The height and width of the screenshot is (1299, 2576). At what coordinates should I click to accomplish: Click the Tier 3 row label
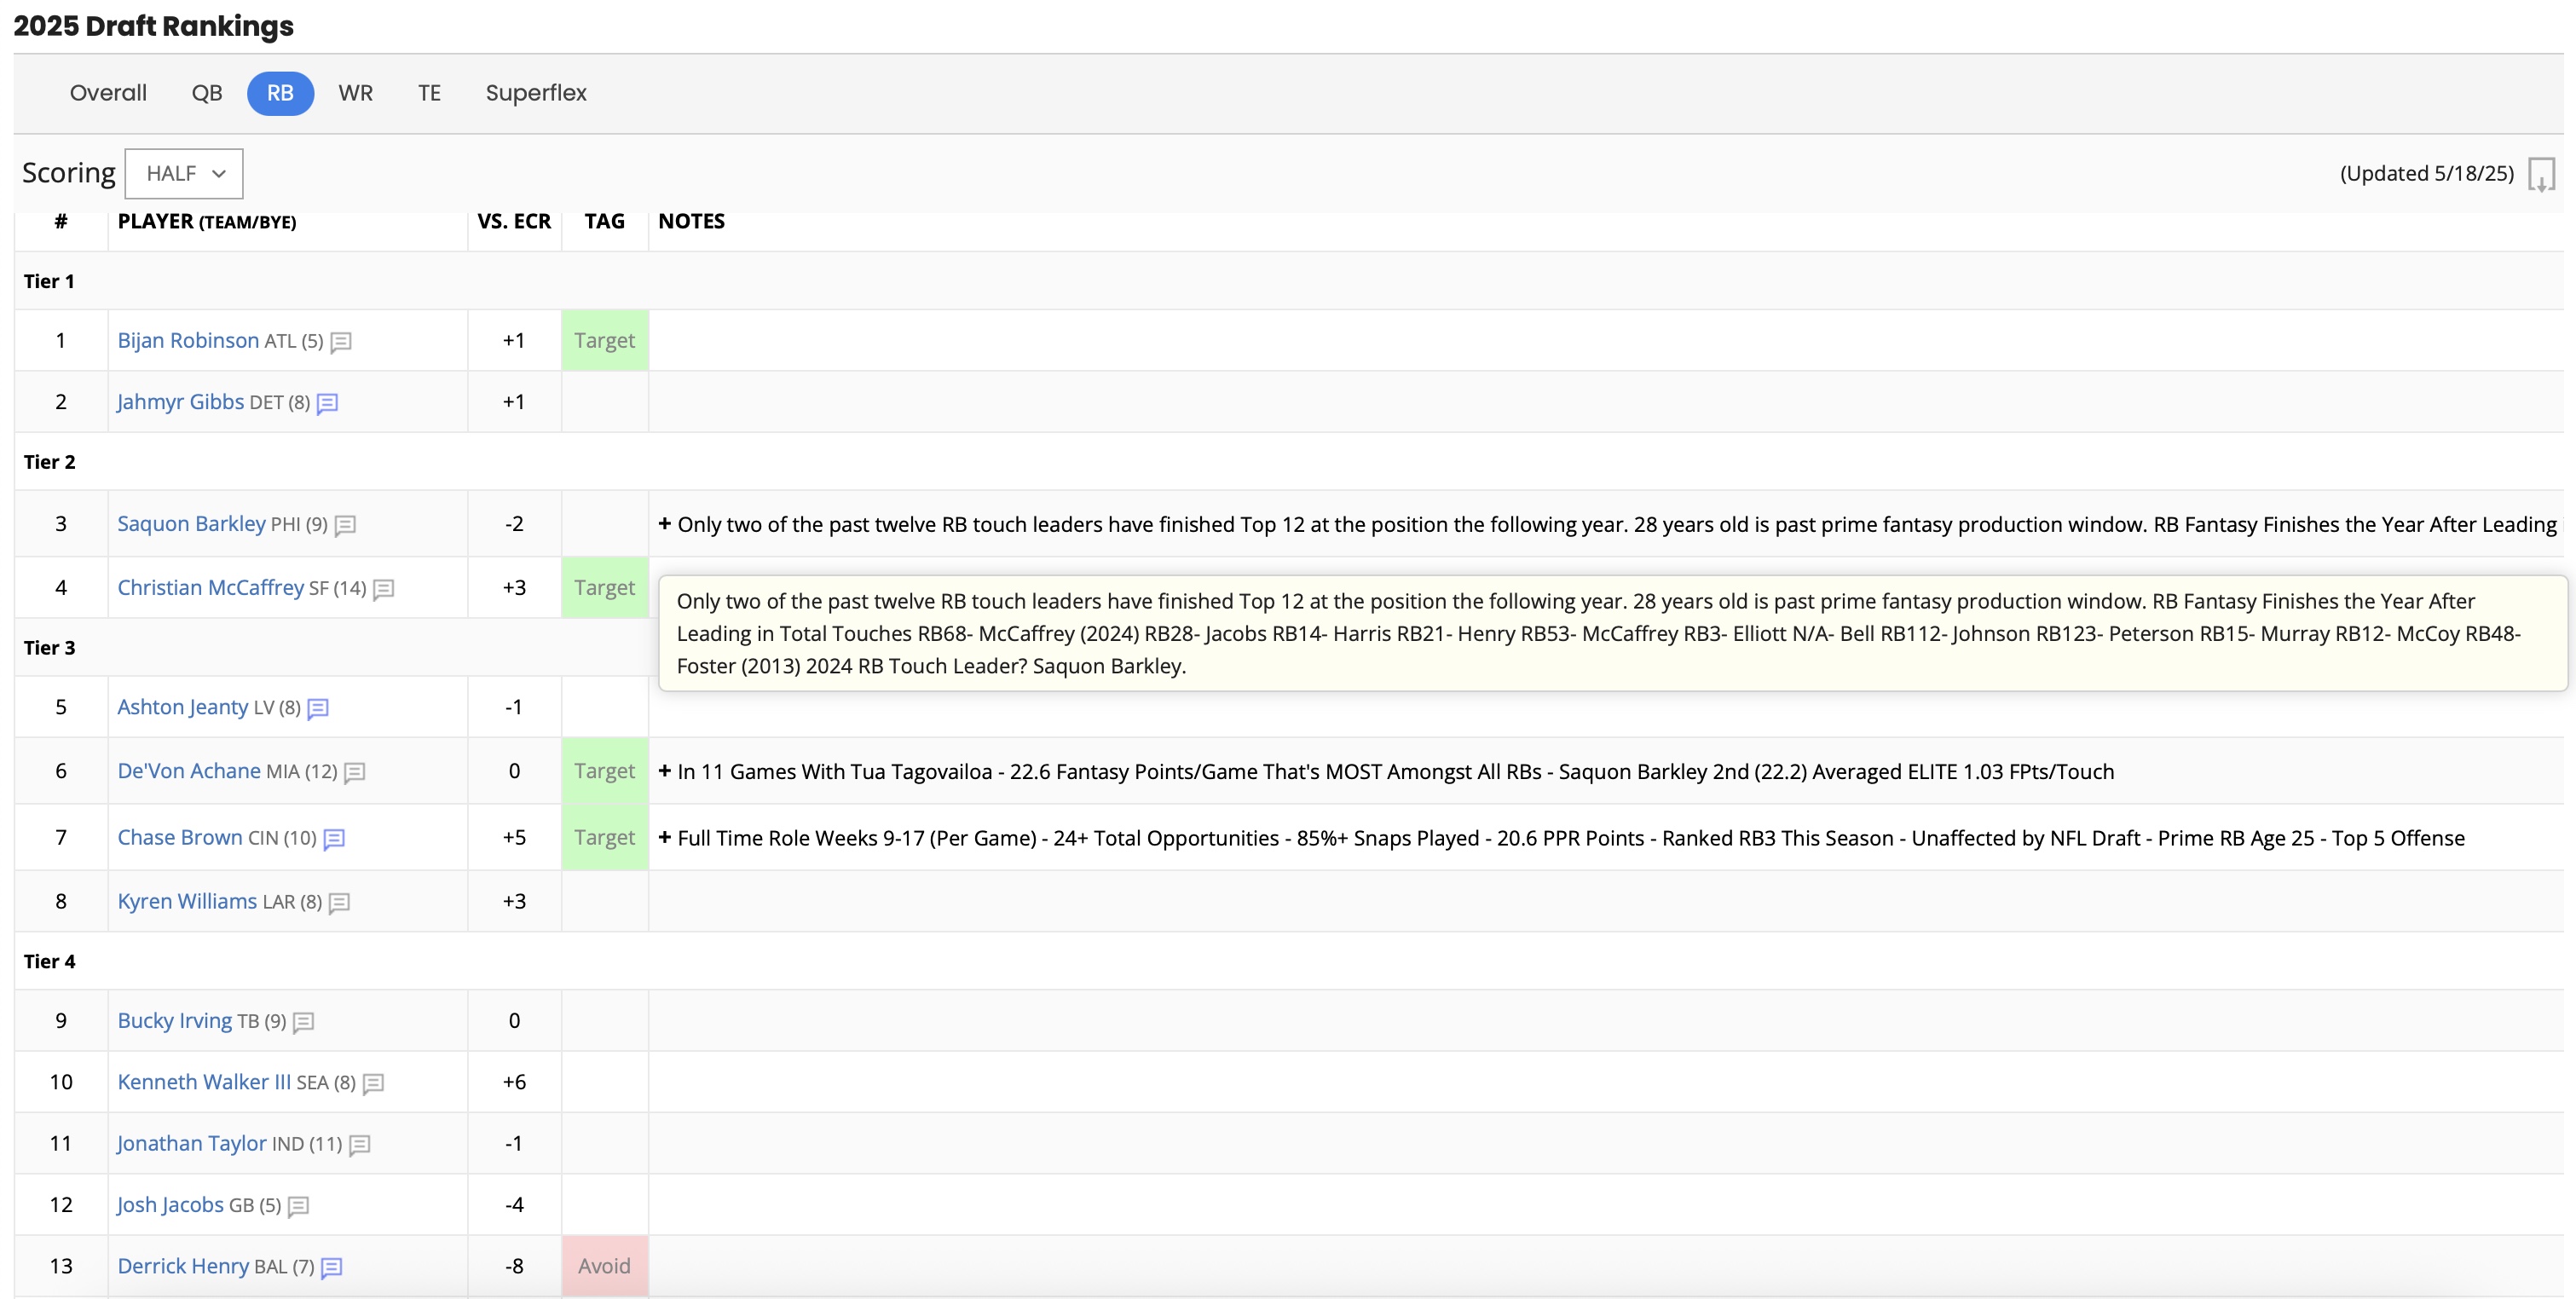click(x=49, y=647)
